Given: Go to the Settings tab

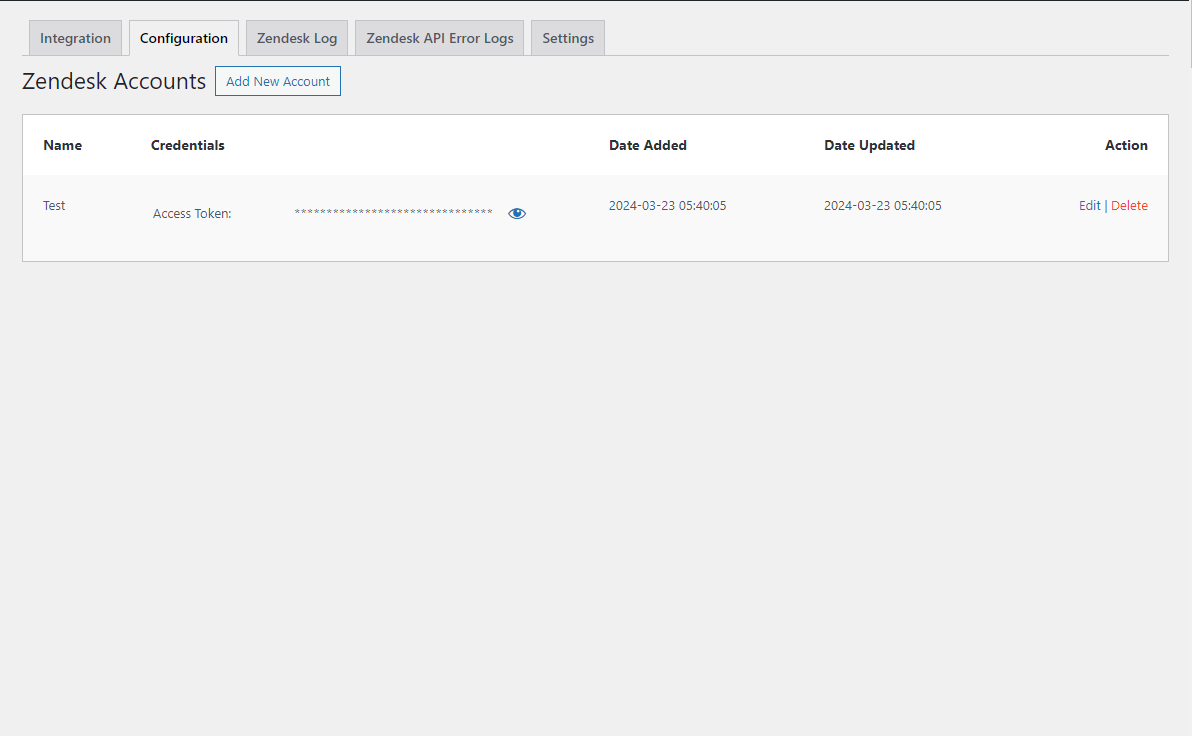Looking at the screenshot, I should pyautogui.click(x=568, y=38).
